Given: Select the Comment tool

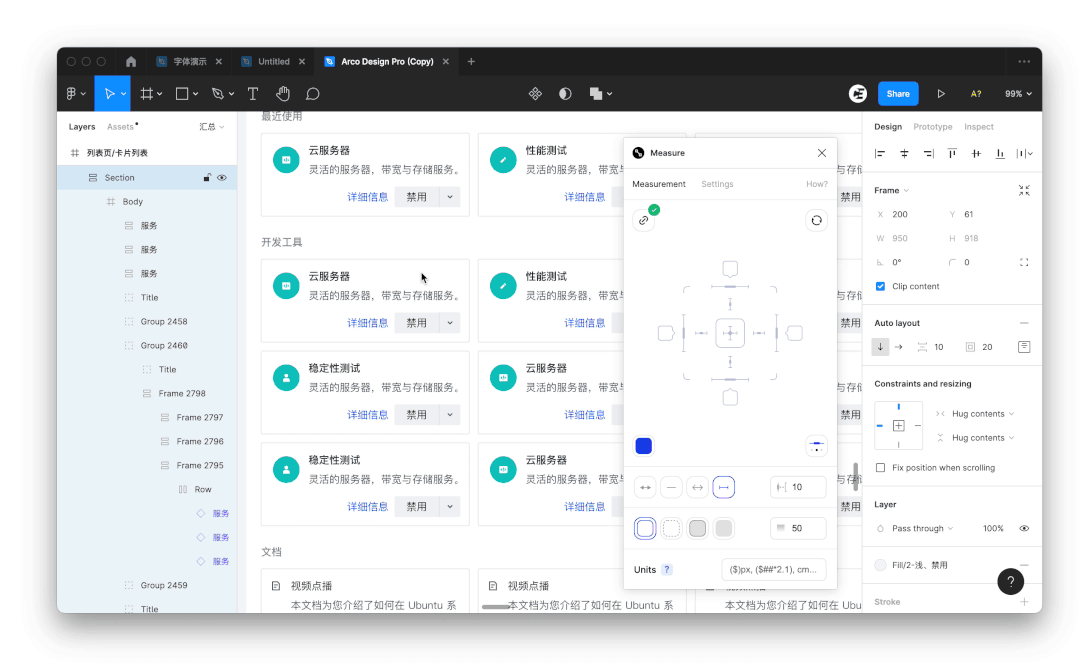Looking at the screenshot, I should pyautogui.click(x=312, y=93).
